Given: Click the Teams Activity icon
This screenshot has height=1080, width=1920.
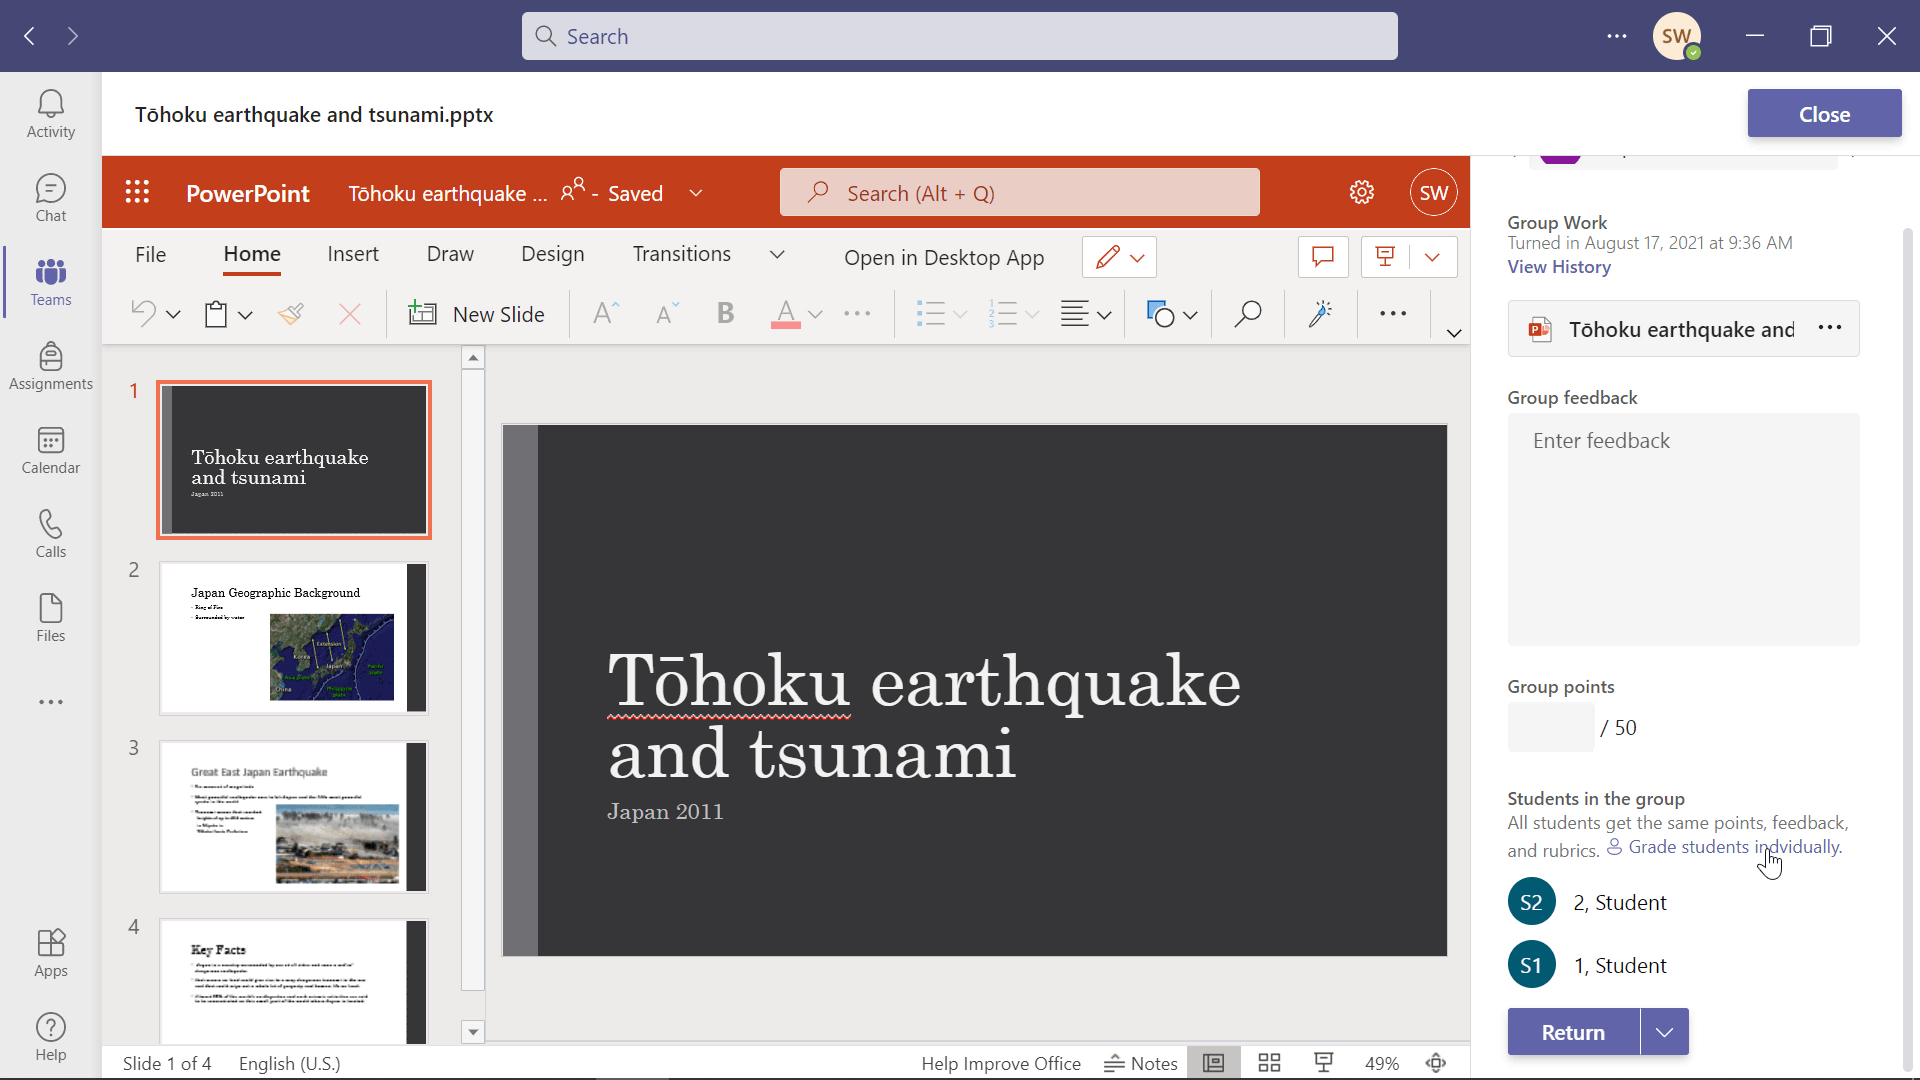Looking at the screenshot, I should tap(50, 112).
